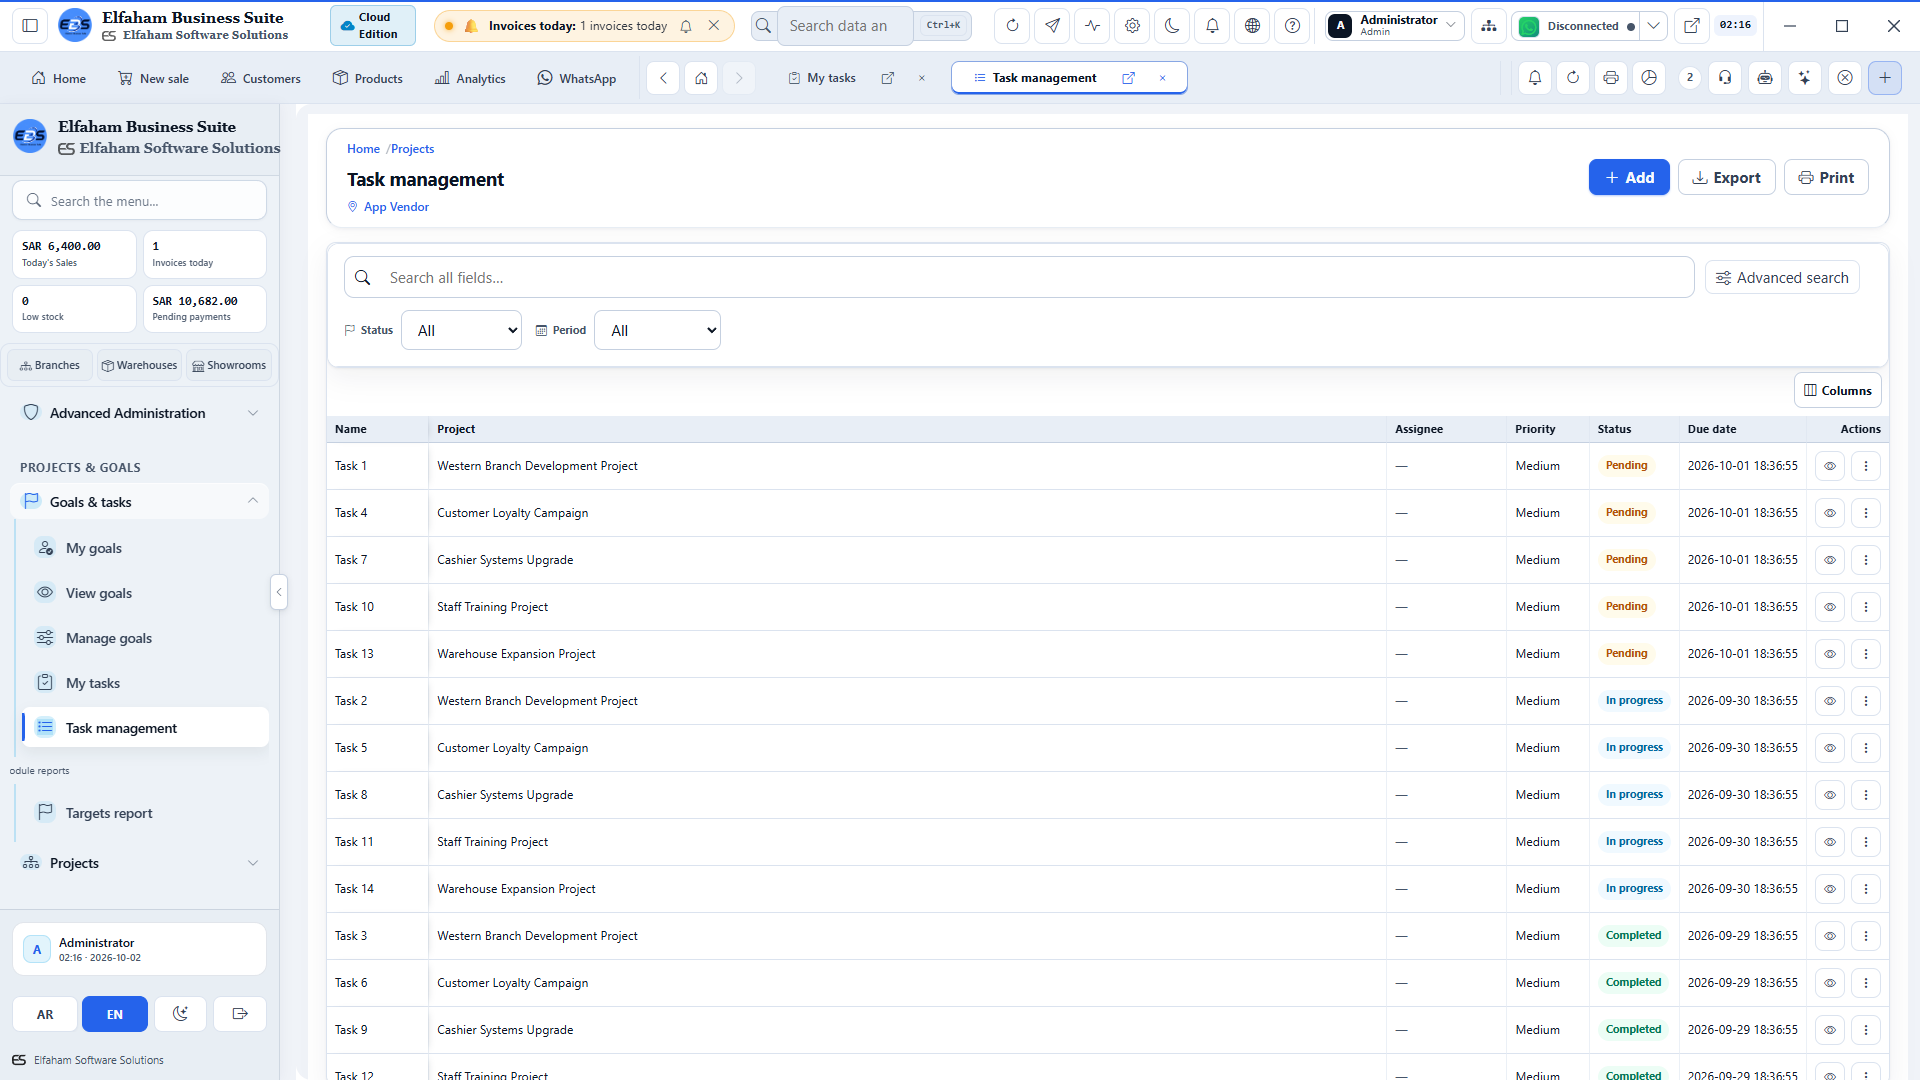Screen dimensions: 1920x1080
Task: Open settings gear in top bar
Action: [x=1132, y=26]
